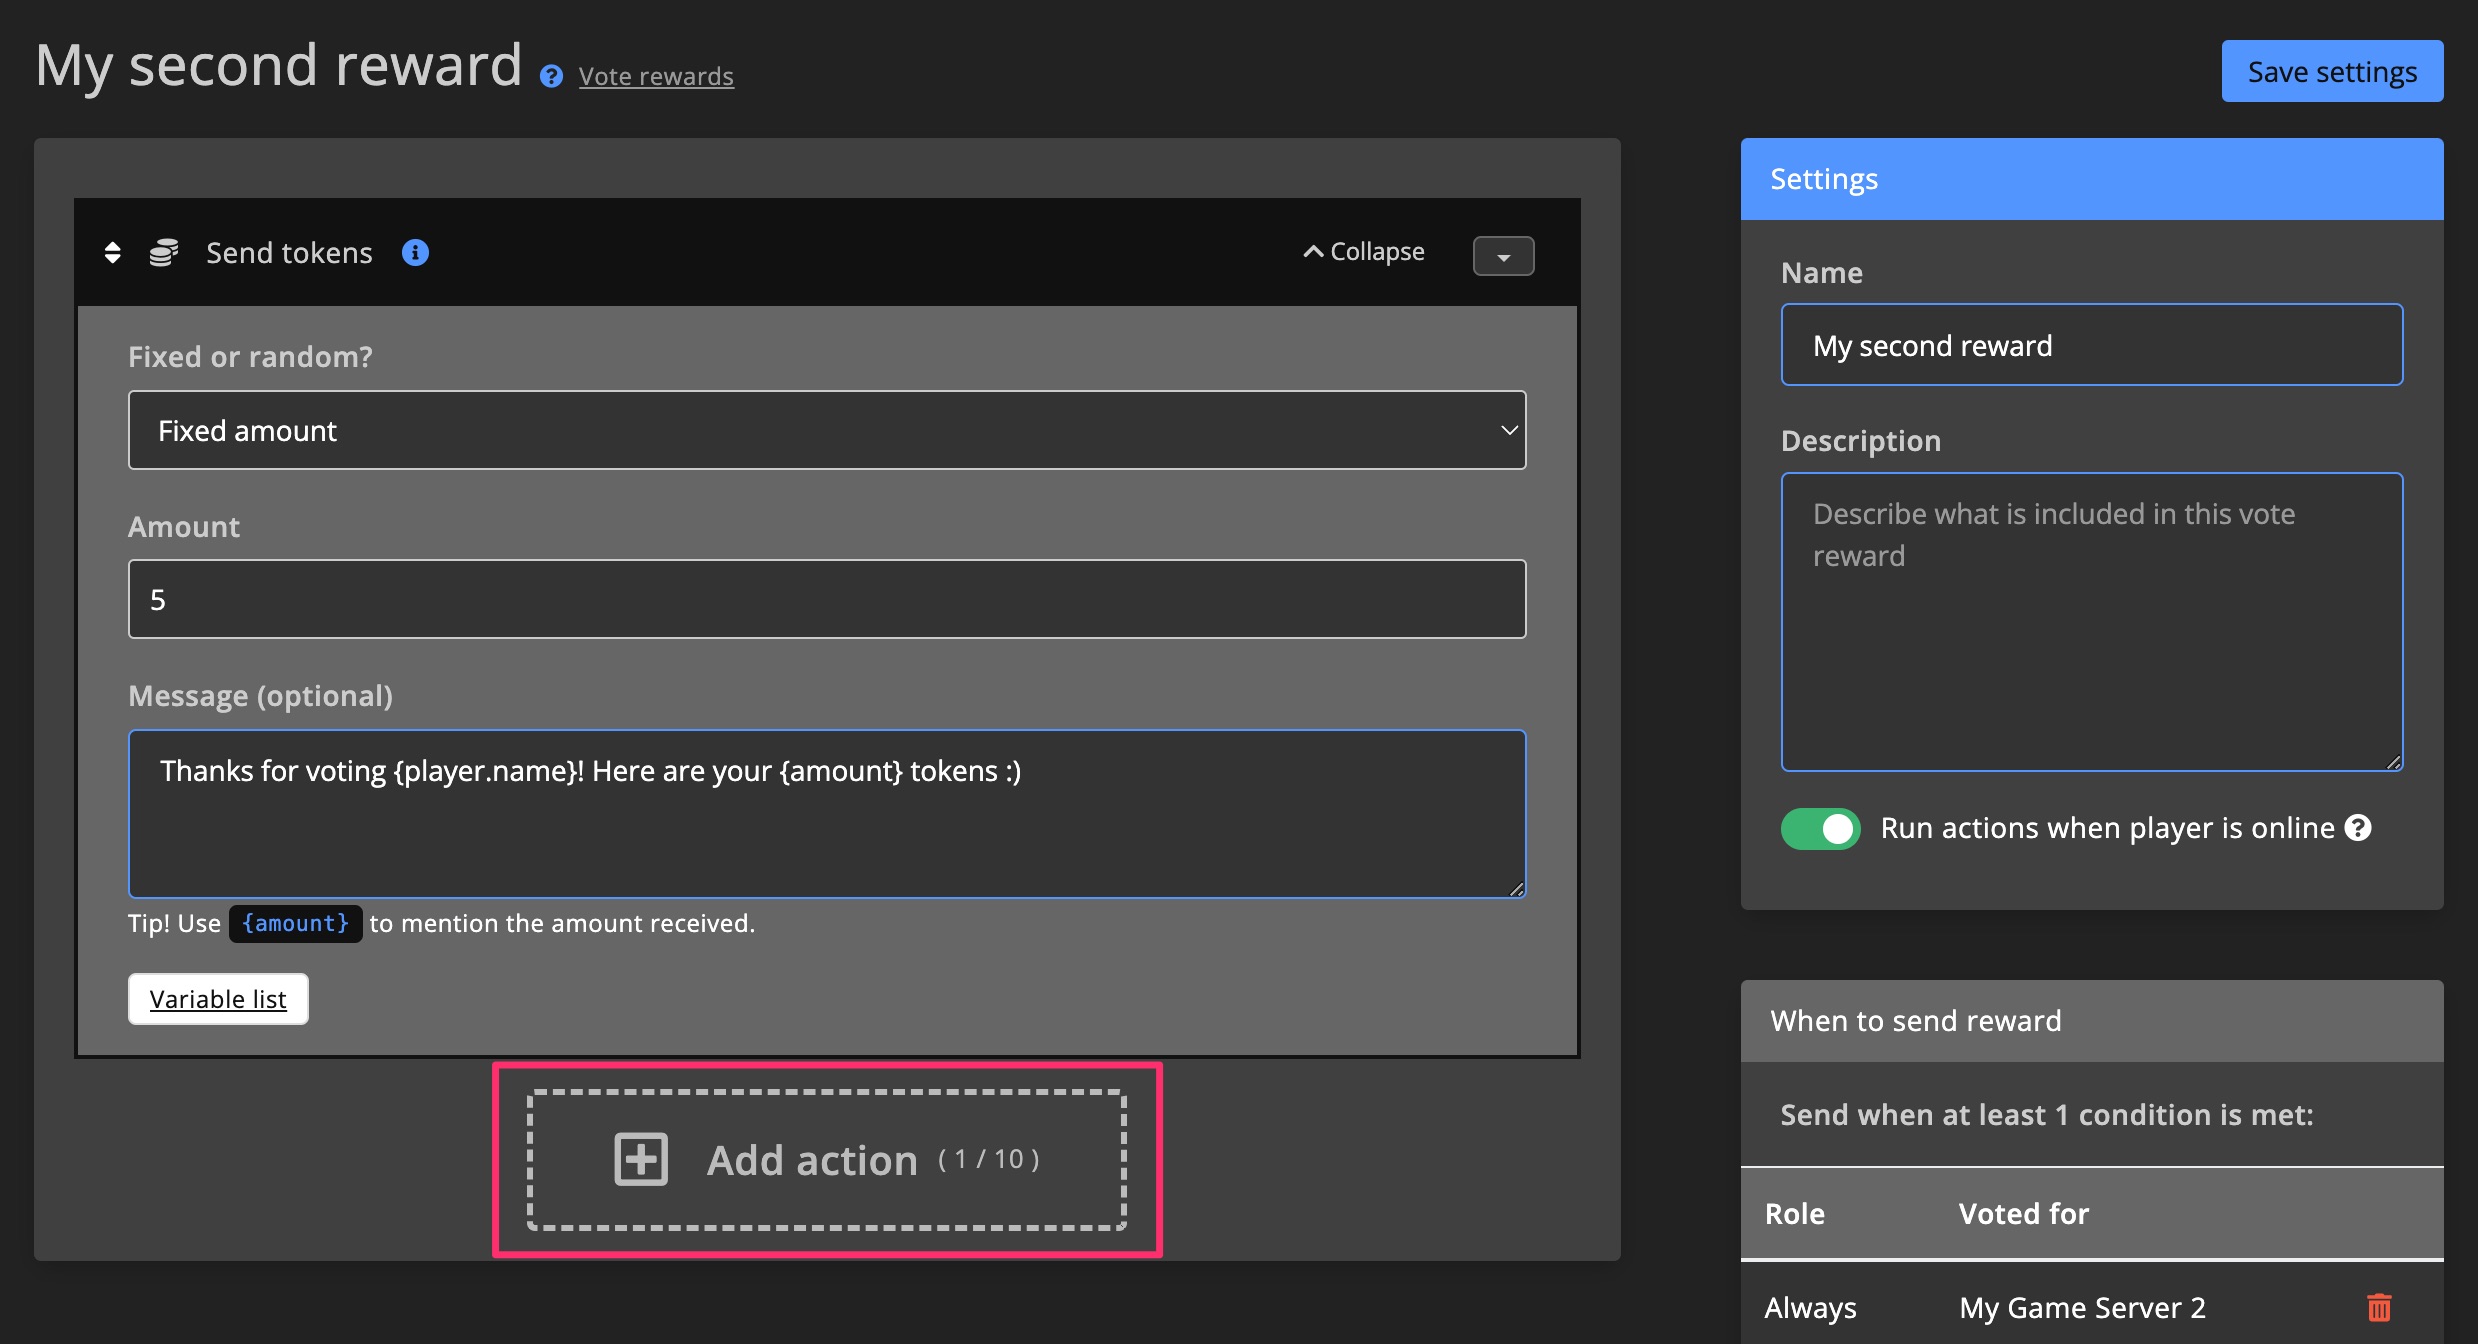Open the info icon next to Send tokens
The width and height of the screenshot is (2478, 1344).
coord(415,253)
